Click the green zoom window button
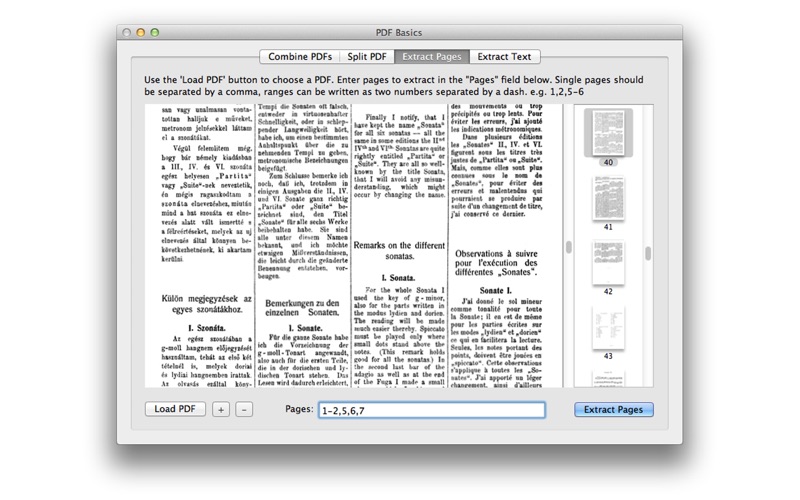Image resolution: width=800 pixels, height=500 pixels. coord(155,33)
